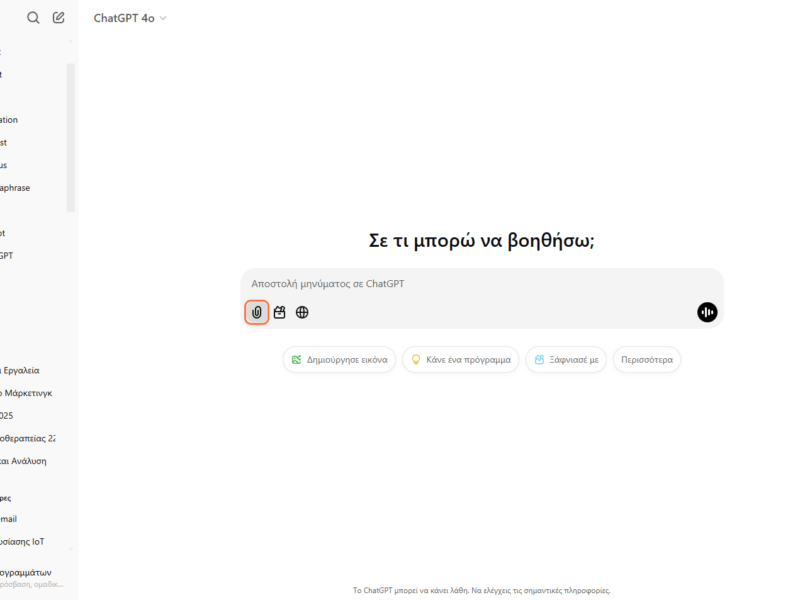Click the paperclip attach files icon
This screenshot has height=600, width=800.
(x=257, y=312)
